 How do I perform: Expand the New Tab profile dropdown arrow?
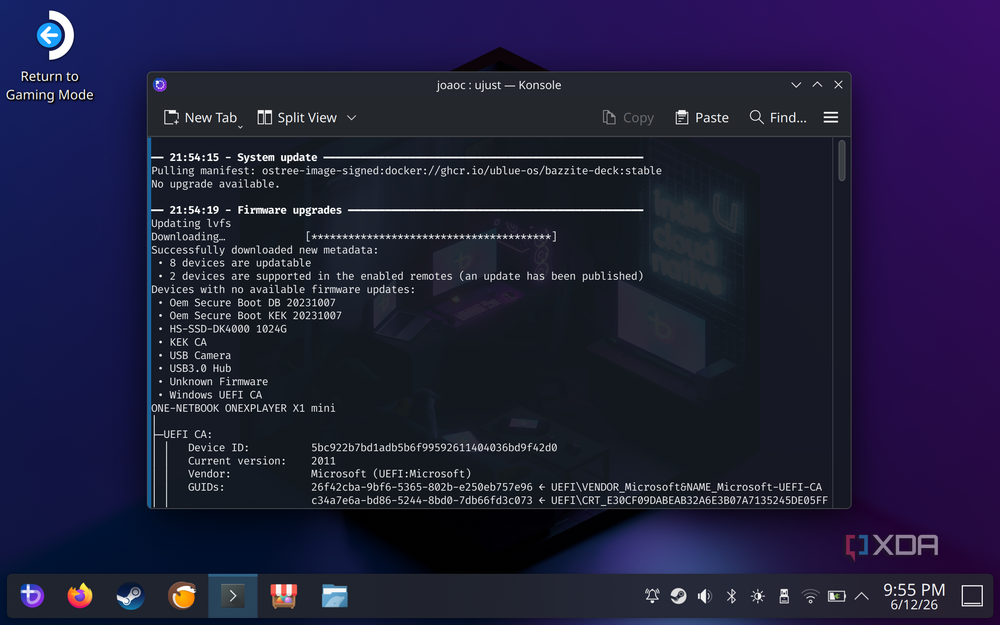(x=240, y=126)
